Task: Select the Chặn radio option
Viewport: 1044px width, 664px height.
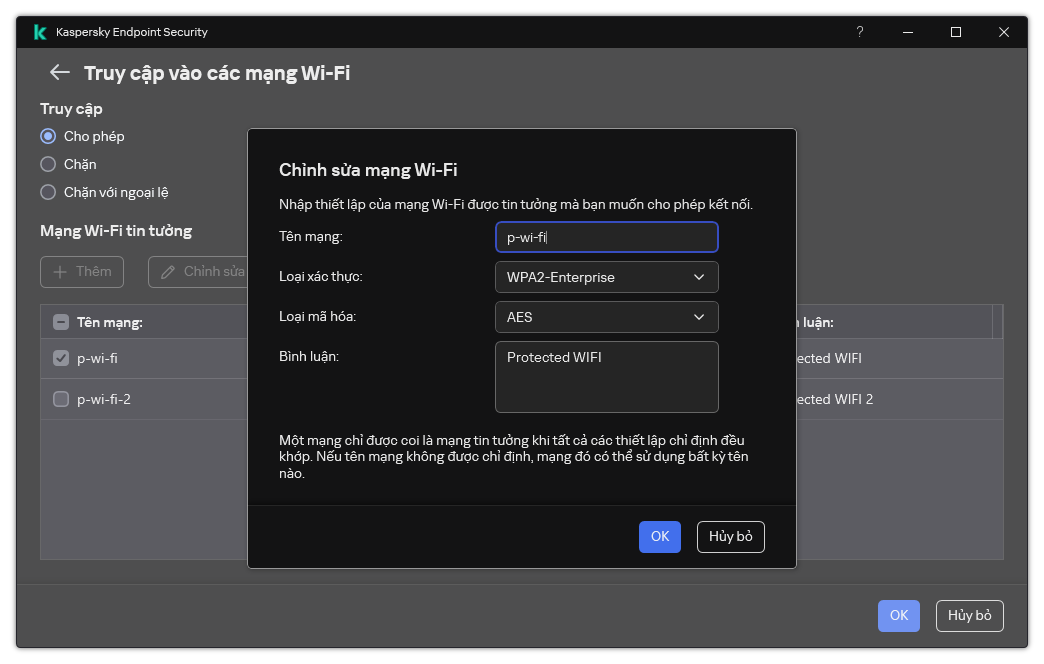Action: click(x=48, y=164)
